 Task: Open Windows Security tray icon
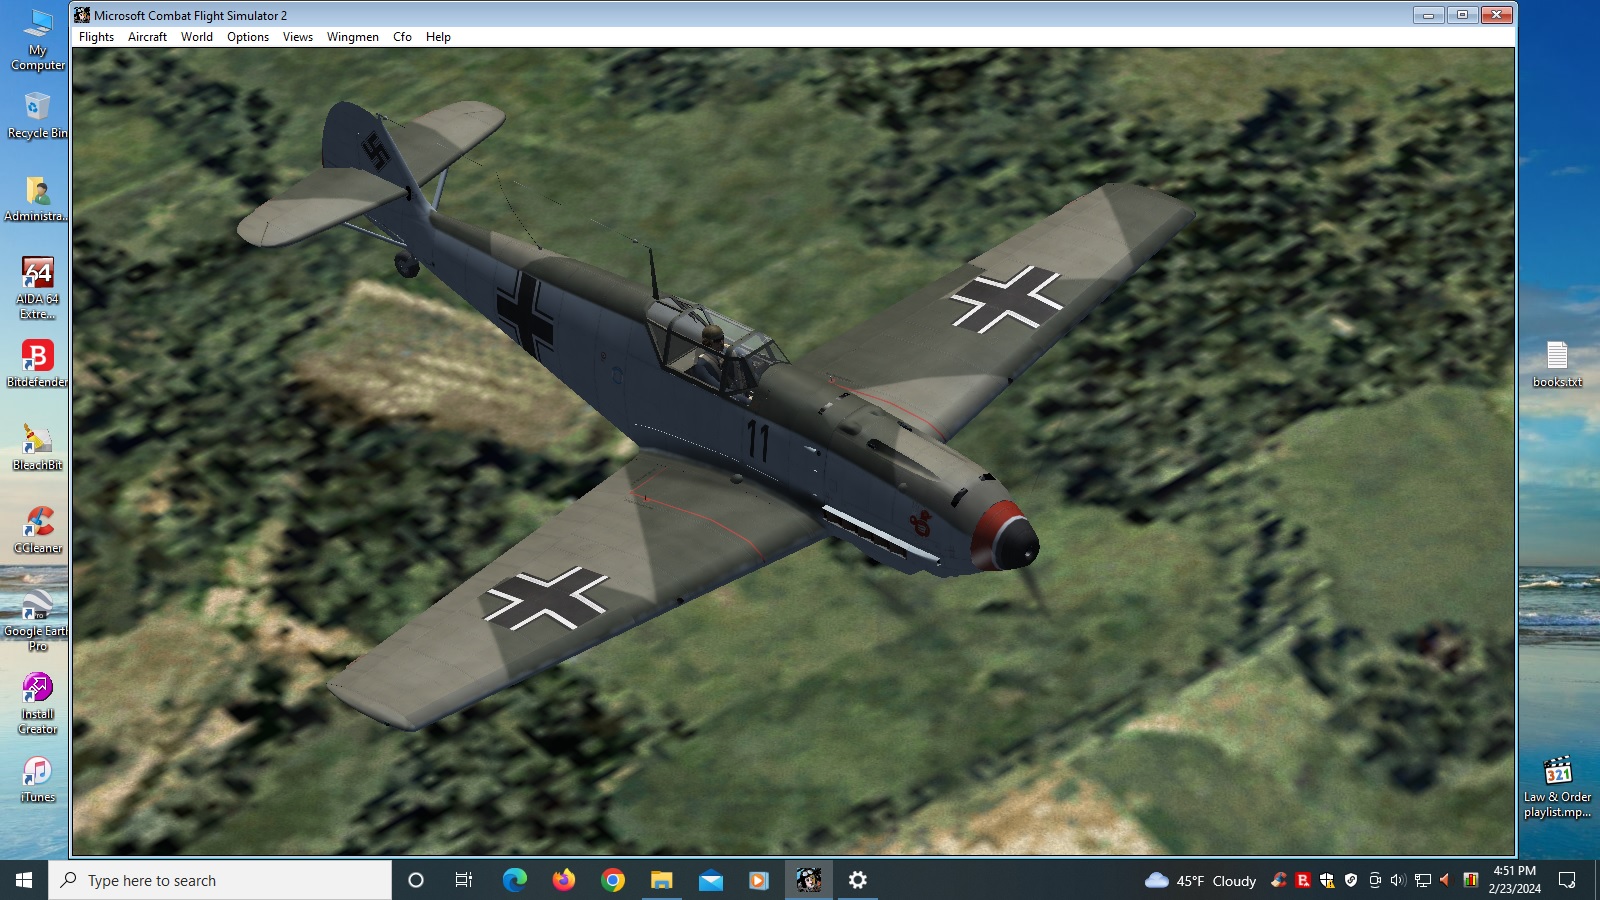point(1327,880)
